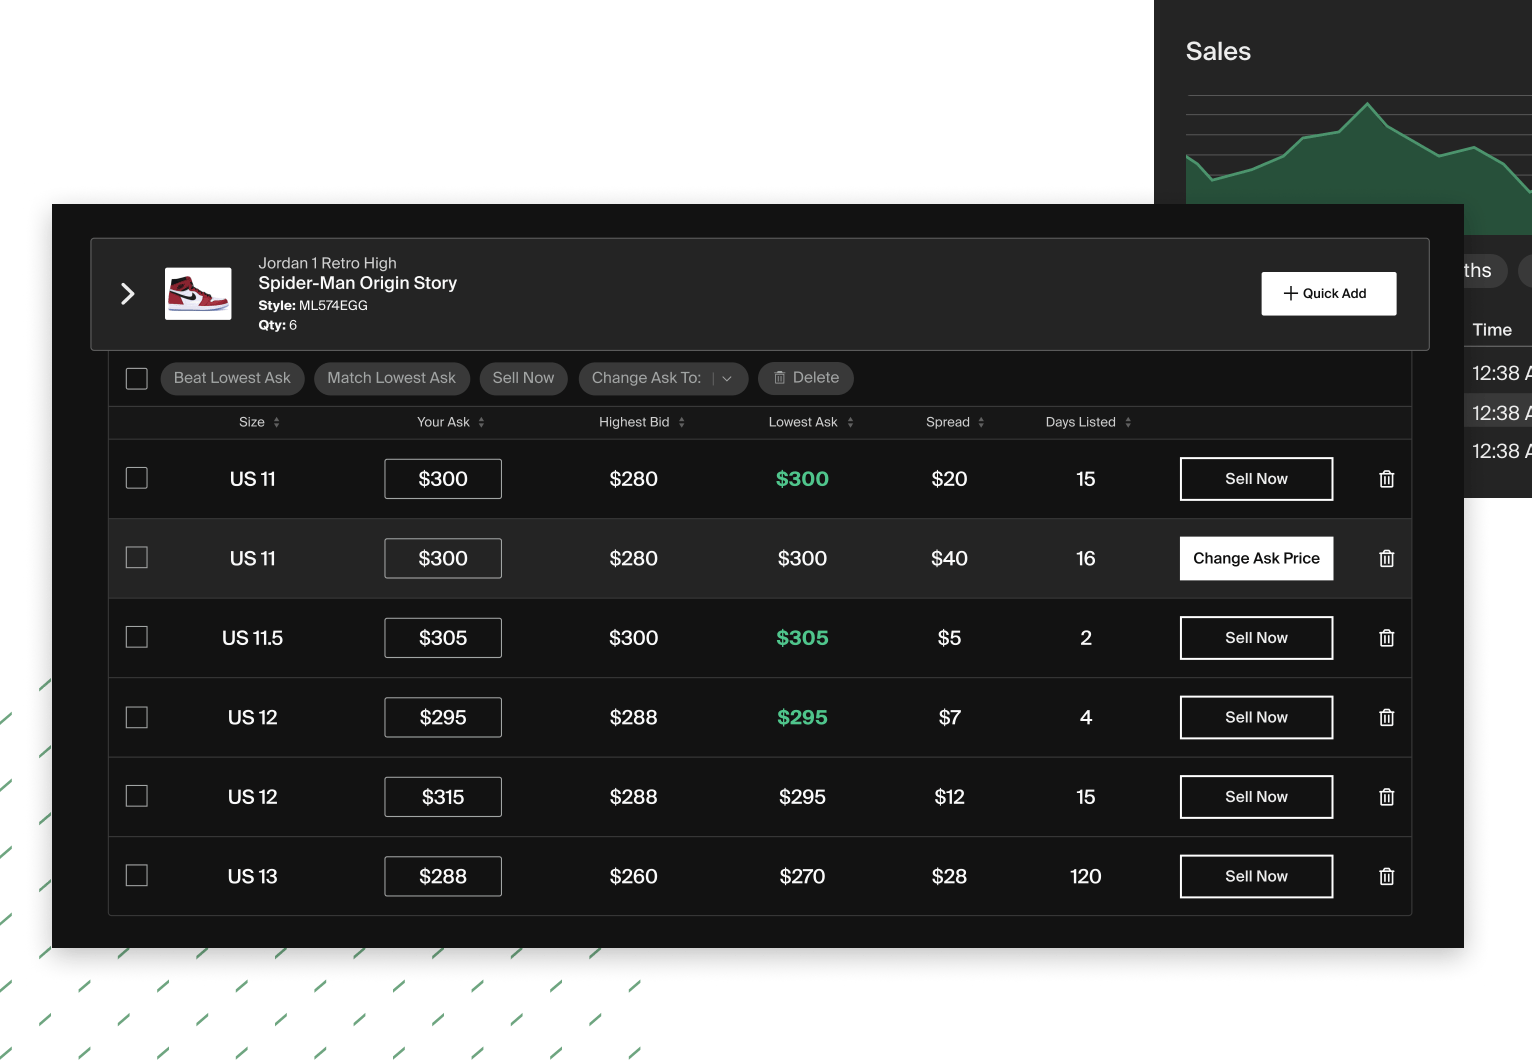Sort by Size column arrows

[277, 422]
